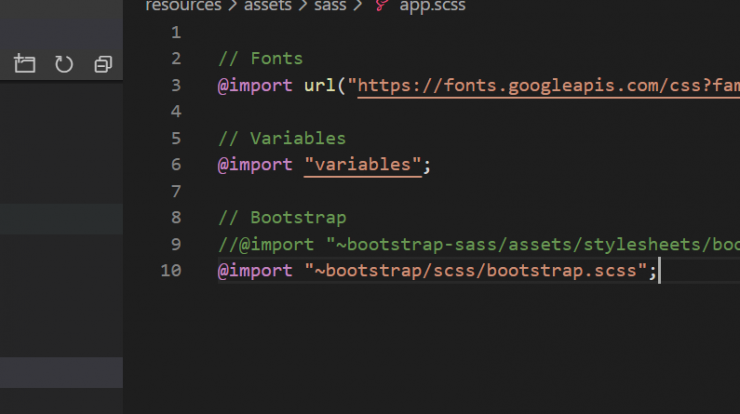Place cursor in "// Variables" comment

(x=282, y=138)
